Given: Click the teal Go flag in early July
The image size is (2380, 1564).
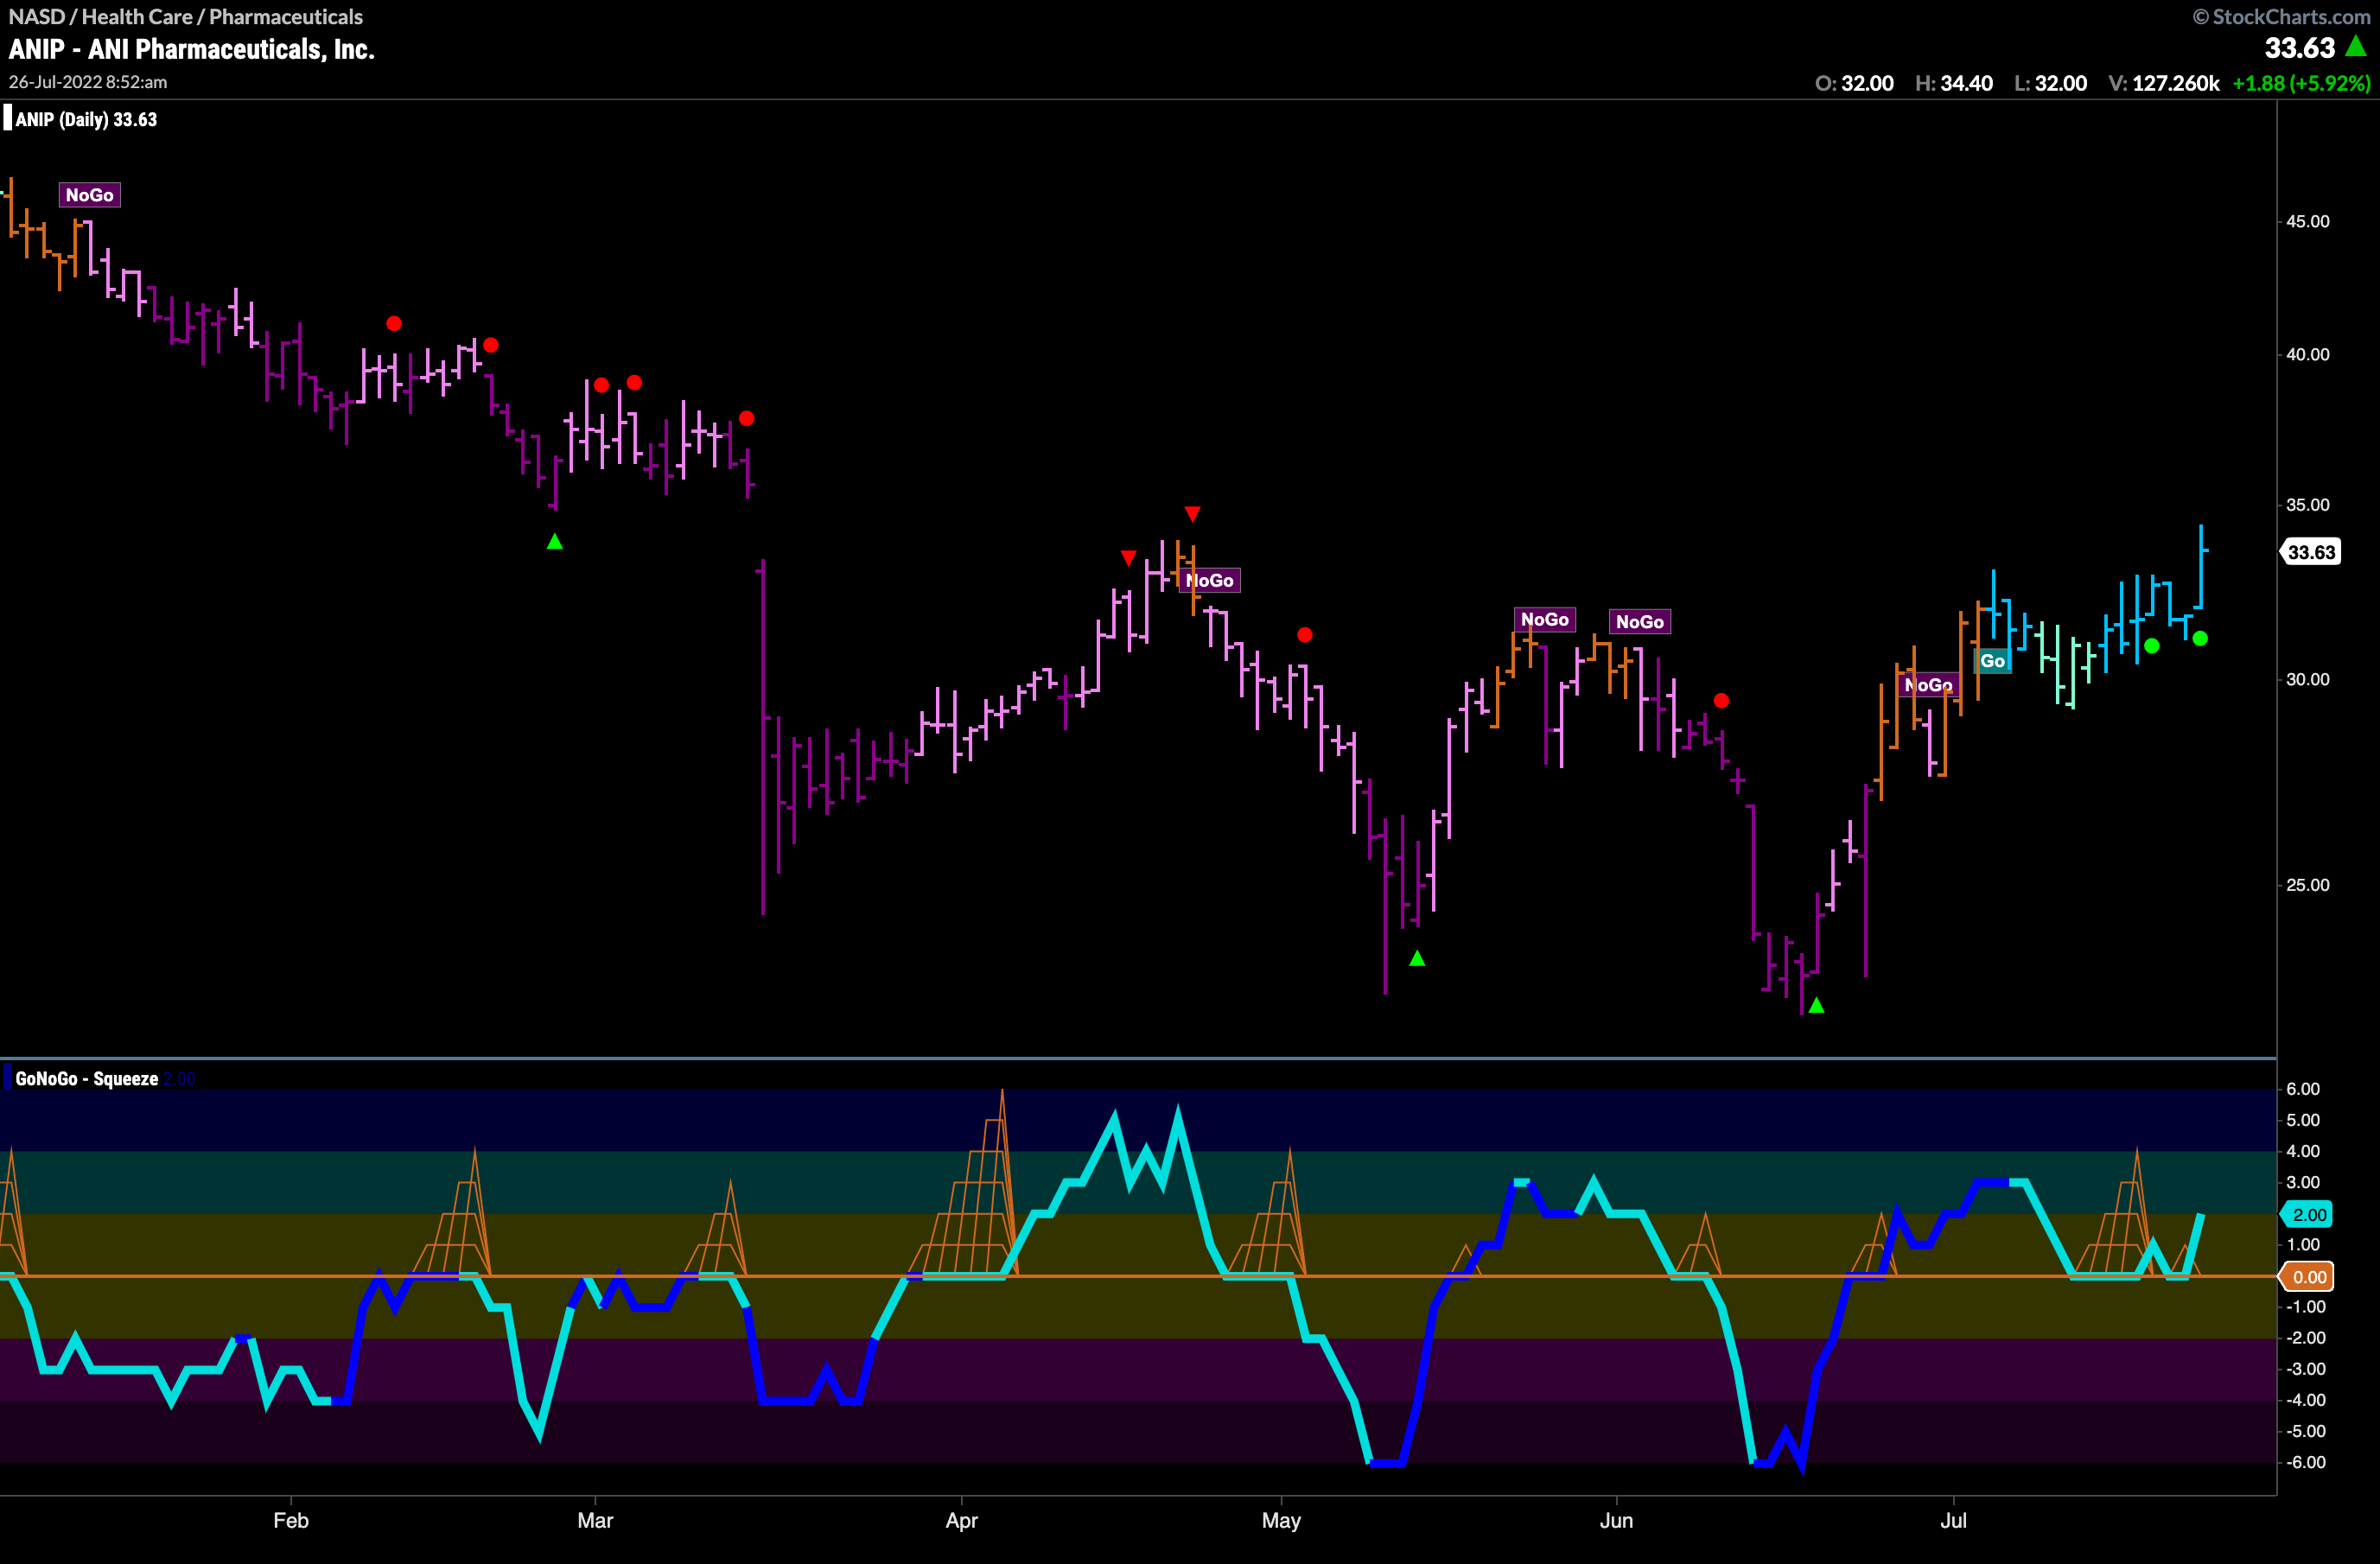Looking at the screenshot, I should (x=1992, y=661).
